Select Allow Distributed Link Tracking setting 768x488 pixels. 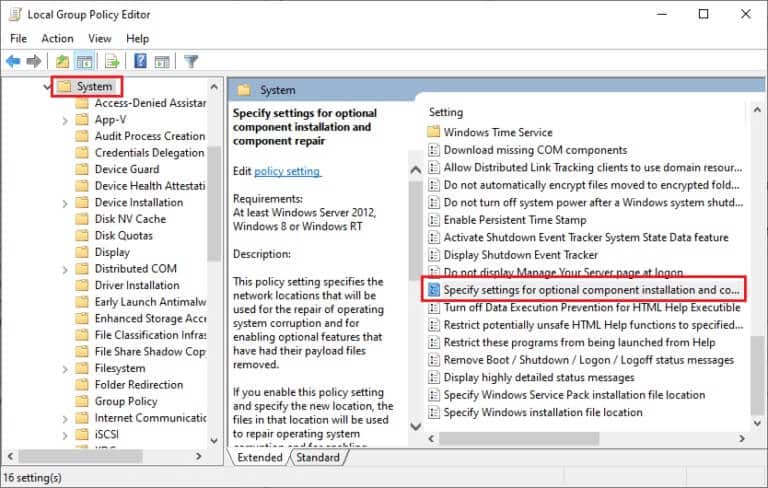coord(585,168)
